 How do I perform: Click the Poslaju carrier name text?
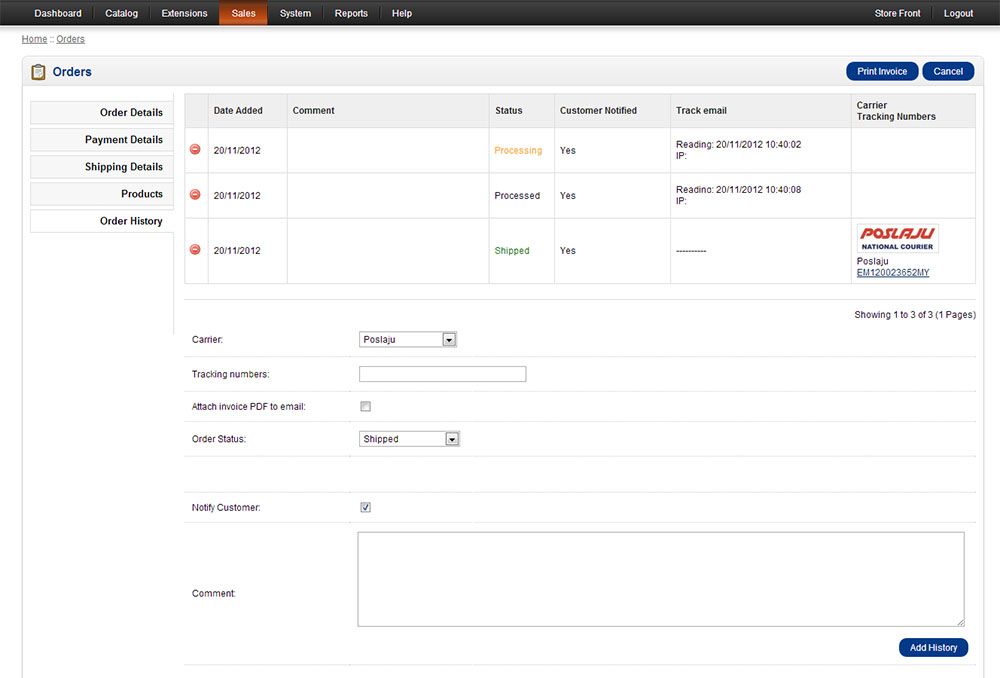tap(872, 261)
